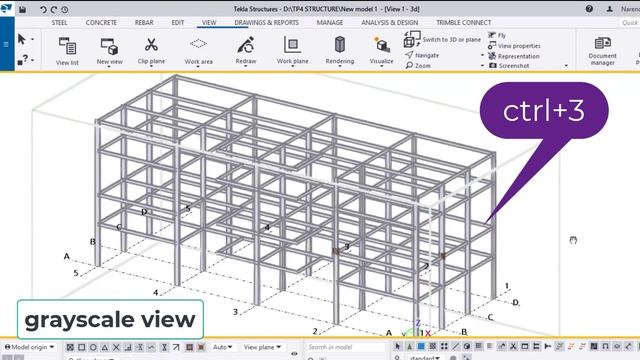Expand the Zoom dropdown arrow

(482, 65)
